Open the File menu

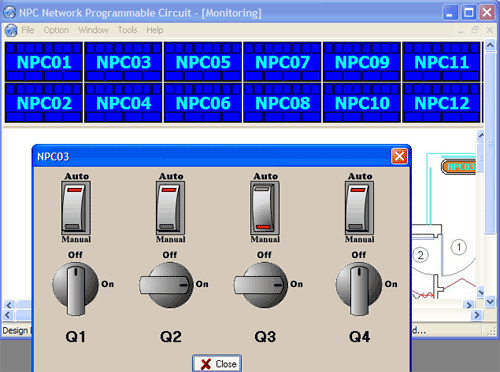coord(28,30)
